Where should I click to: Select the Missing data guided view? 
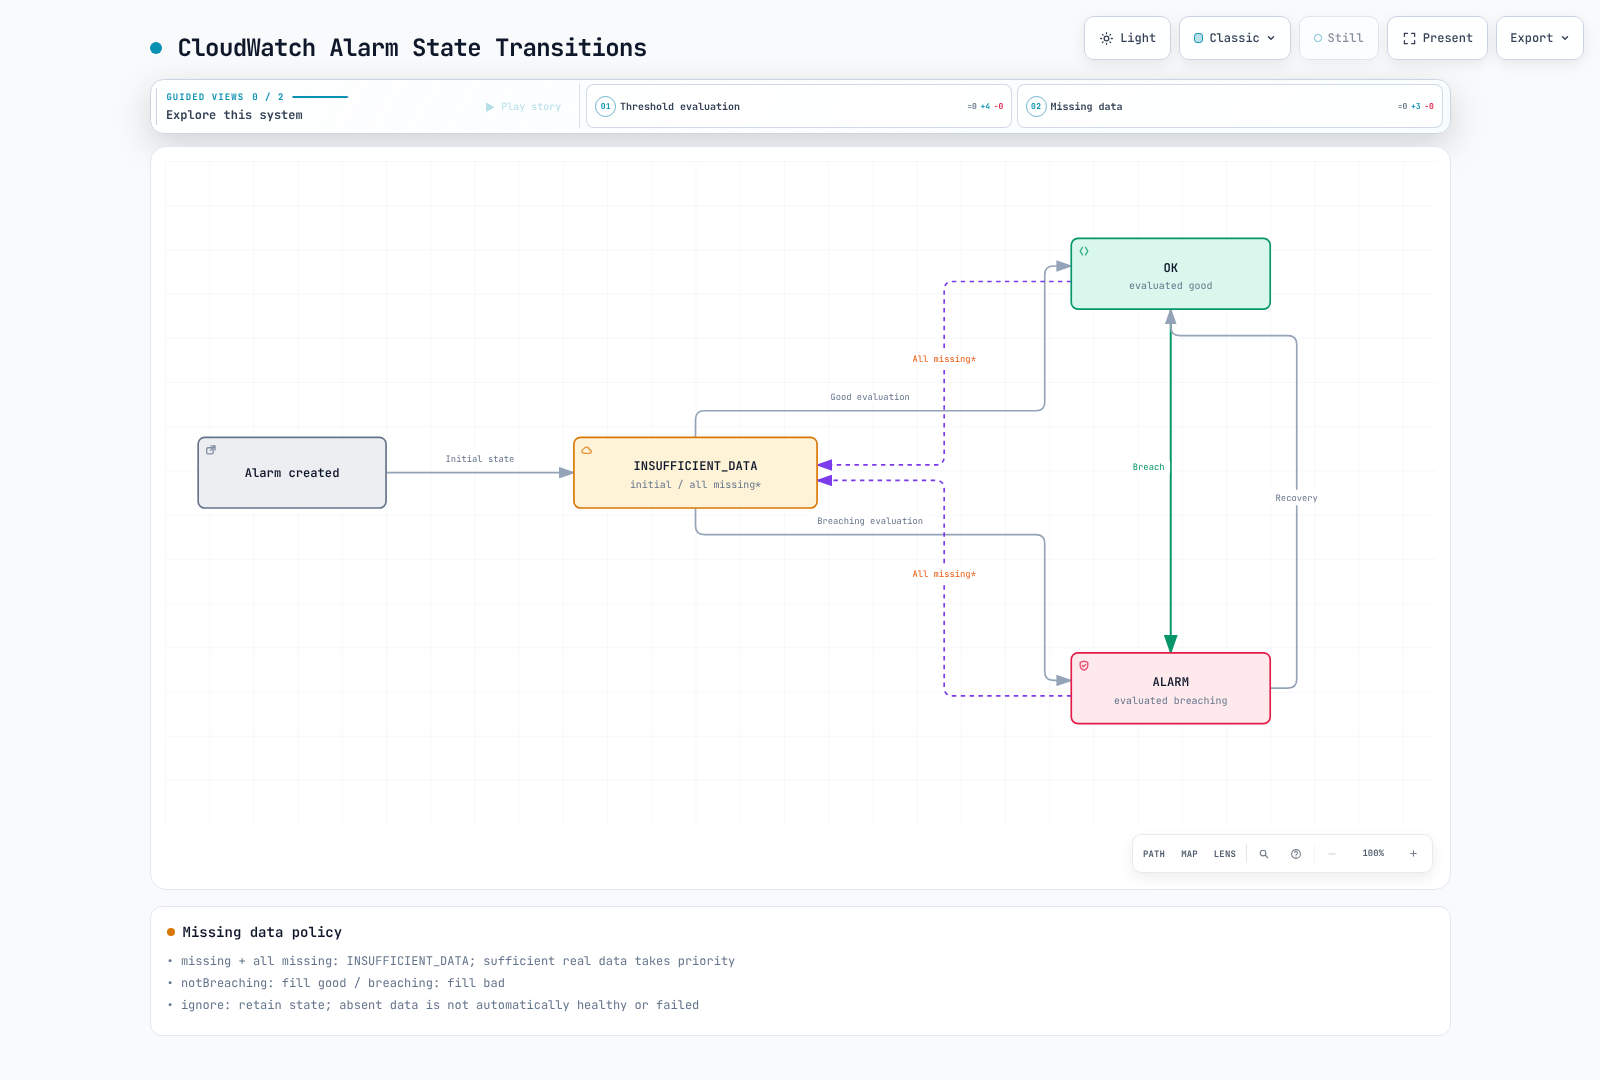click(x=1230, y=106)
